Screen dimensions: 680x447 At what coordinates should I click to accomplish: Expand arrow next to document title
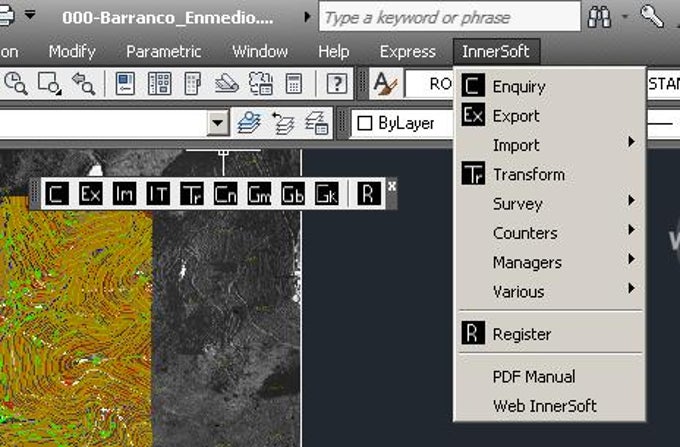click(x=307, y=17)
